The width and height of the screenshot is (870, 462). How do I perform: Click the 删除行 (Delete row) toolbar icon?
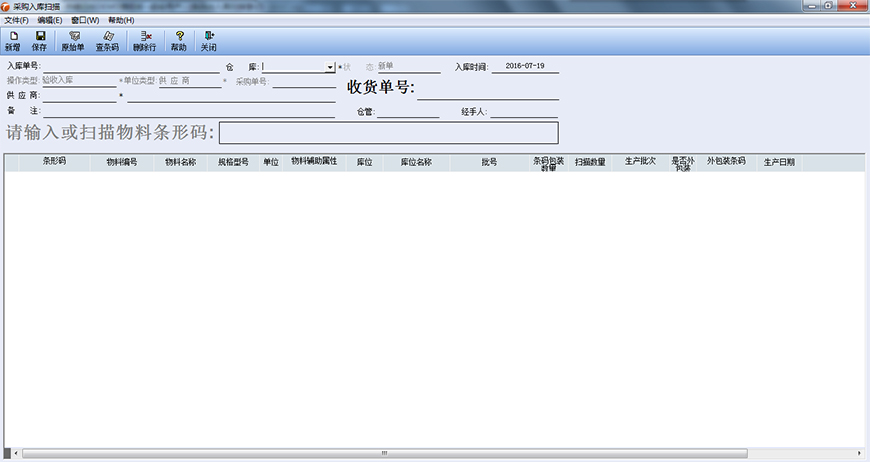145,41
